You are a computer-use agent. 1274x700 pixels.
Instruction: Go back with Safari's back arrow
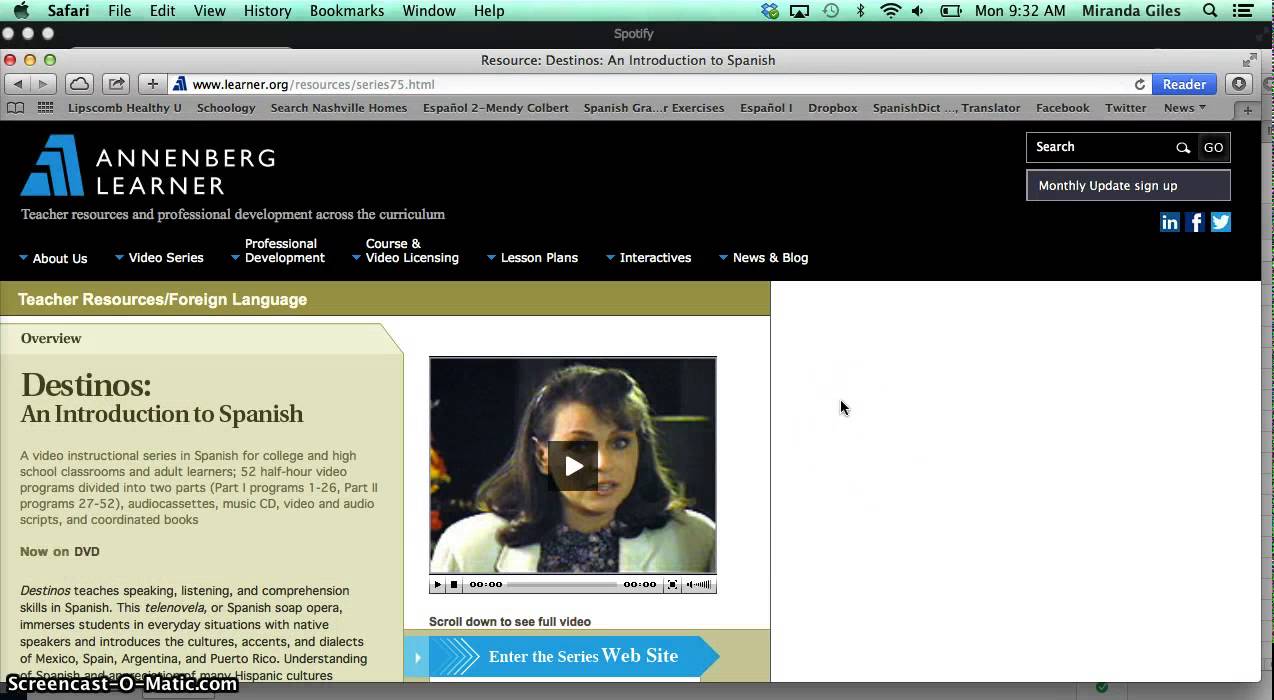pyautogui.click(x=18, y=84)
